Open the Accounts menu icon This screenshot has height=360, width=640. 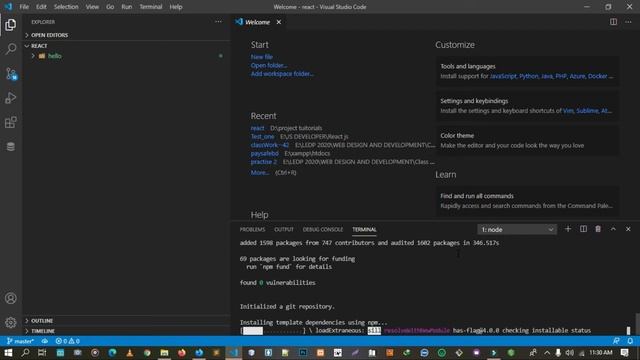coord(11,298)
